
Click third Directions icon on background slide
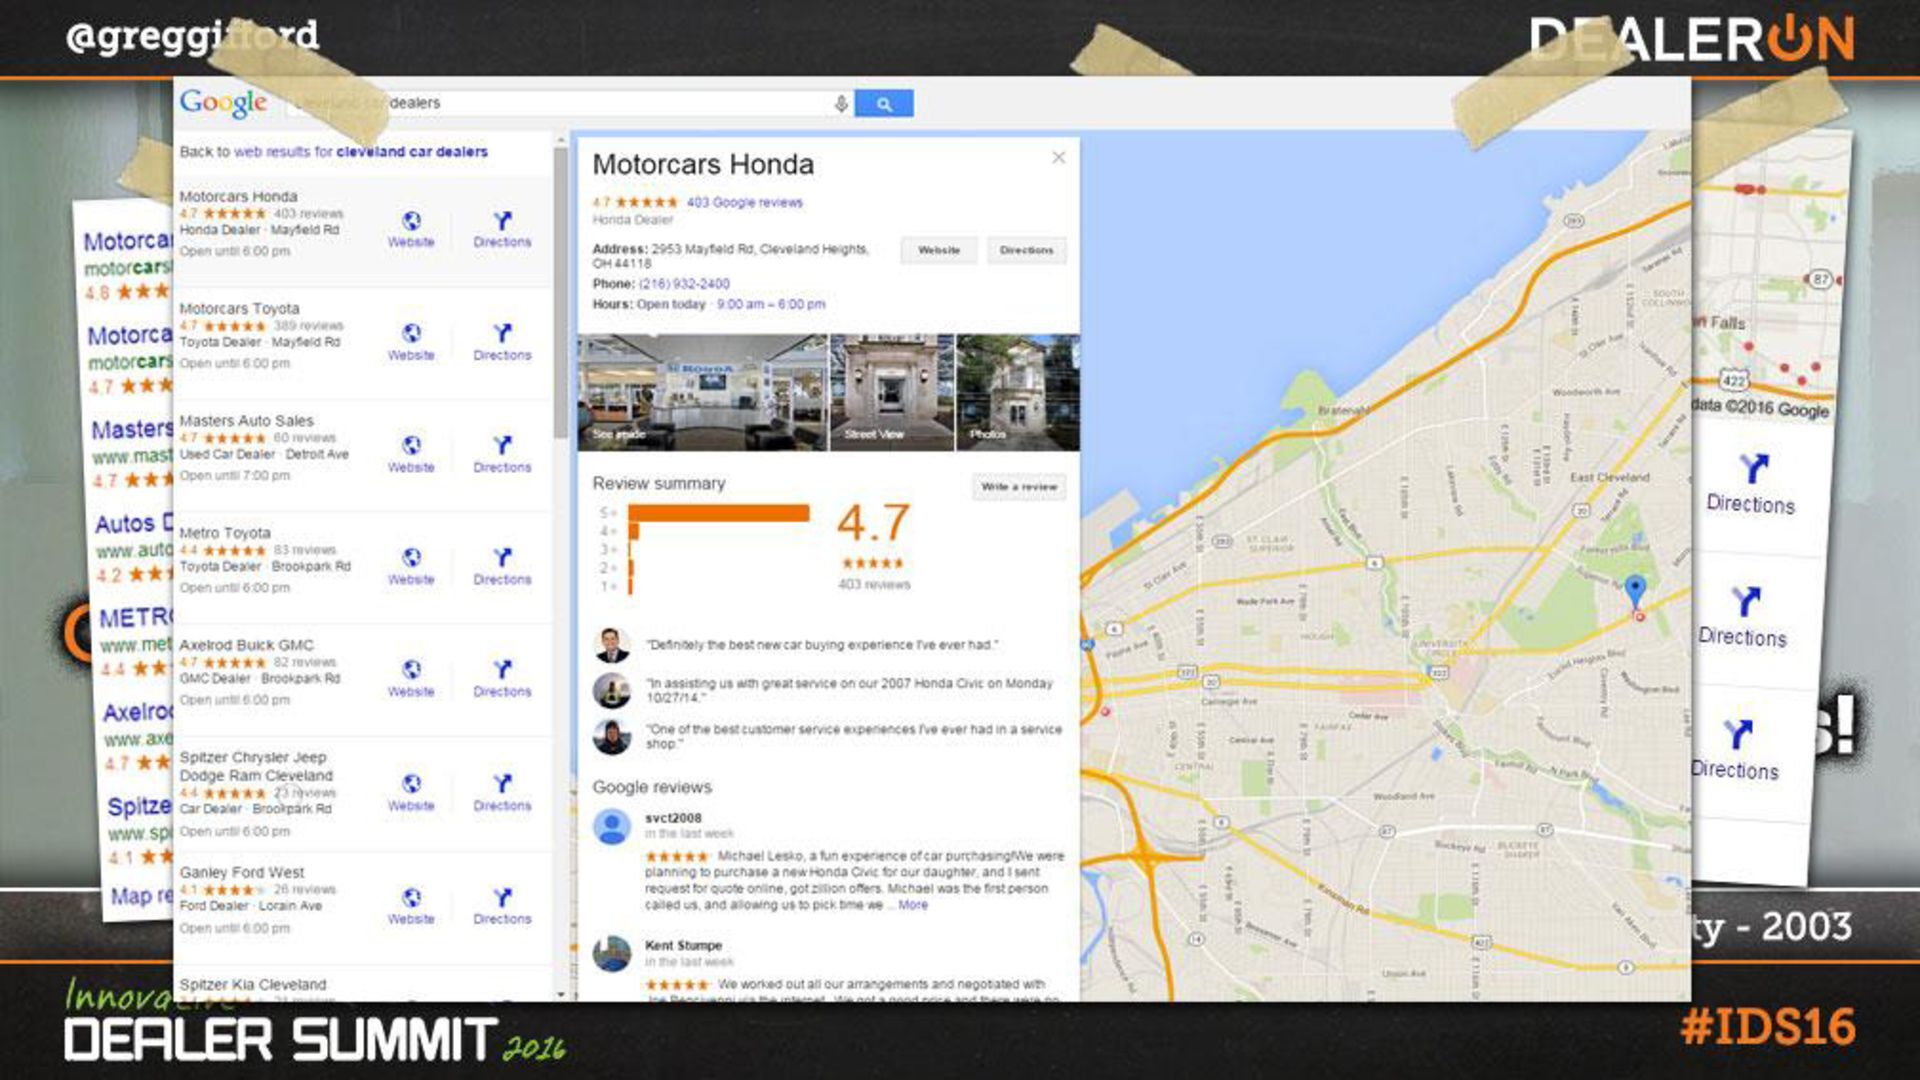(1736, 750)
